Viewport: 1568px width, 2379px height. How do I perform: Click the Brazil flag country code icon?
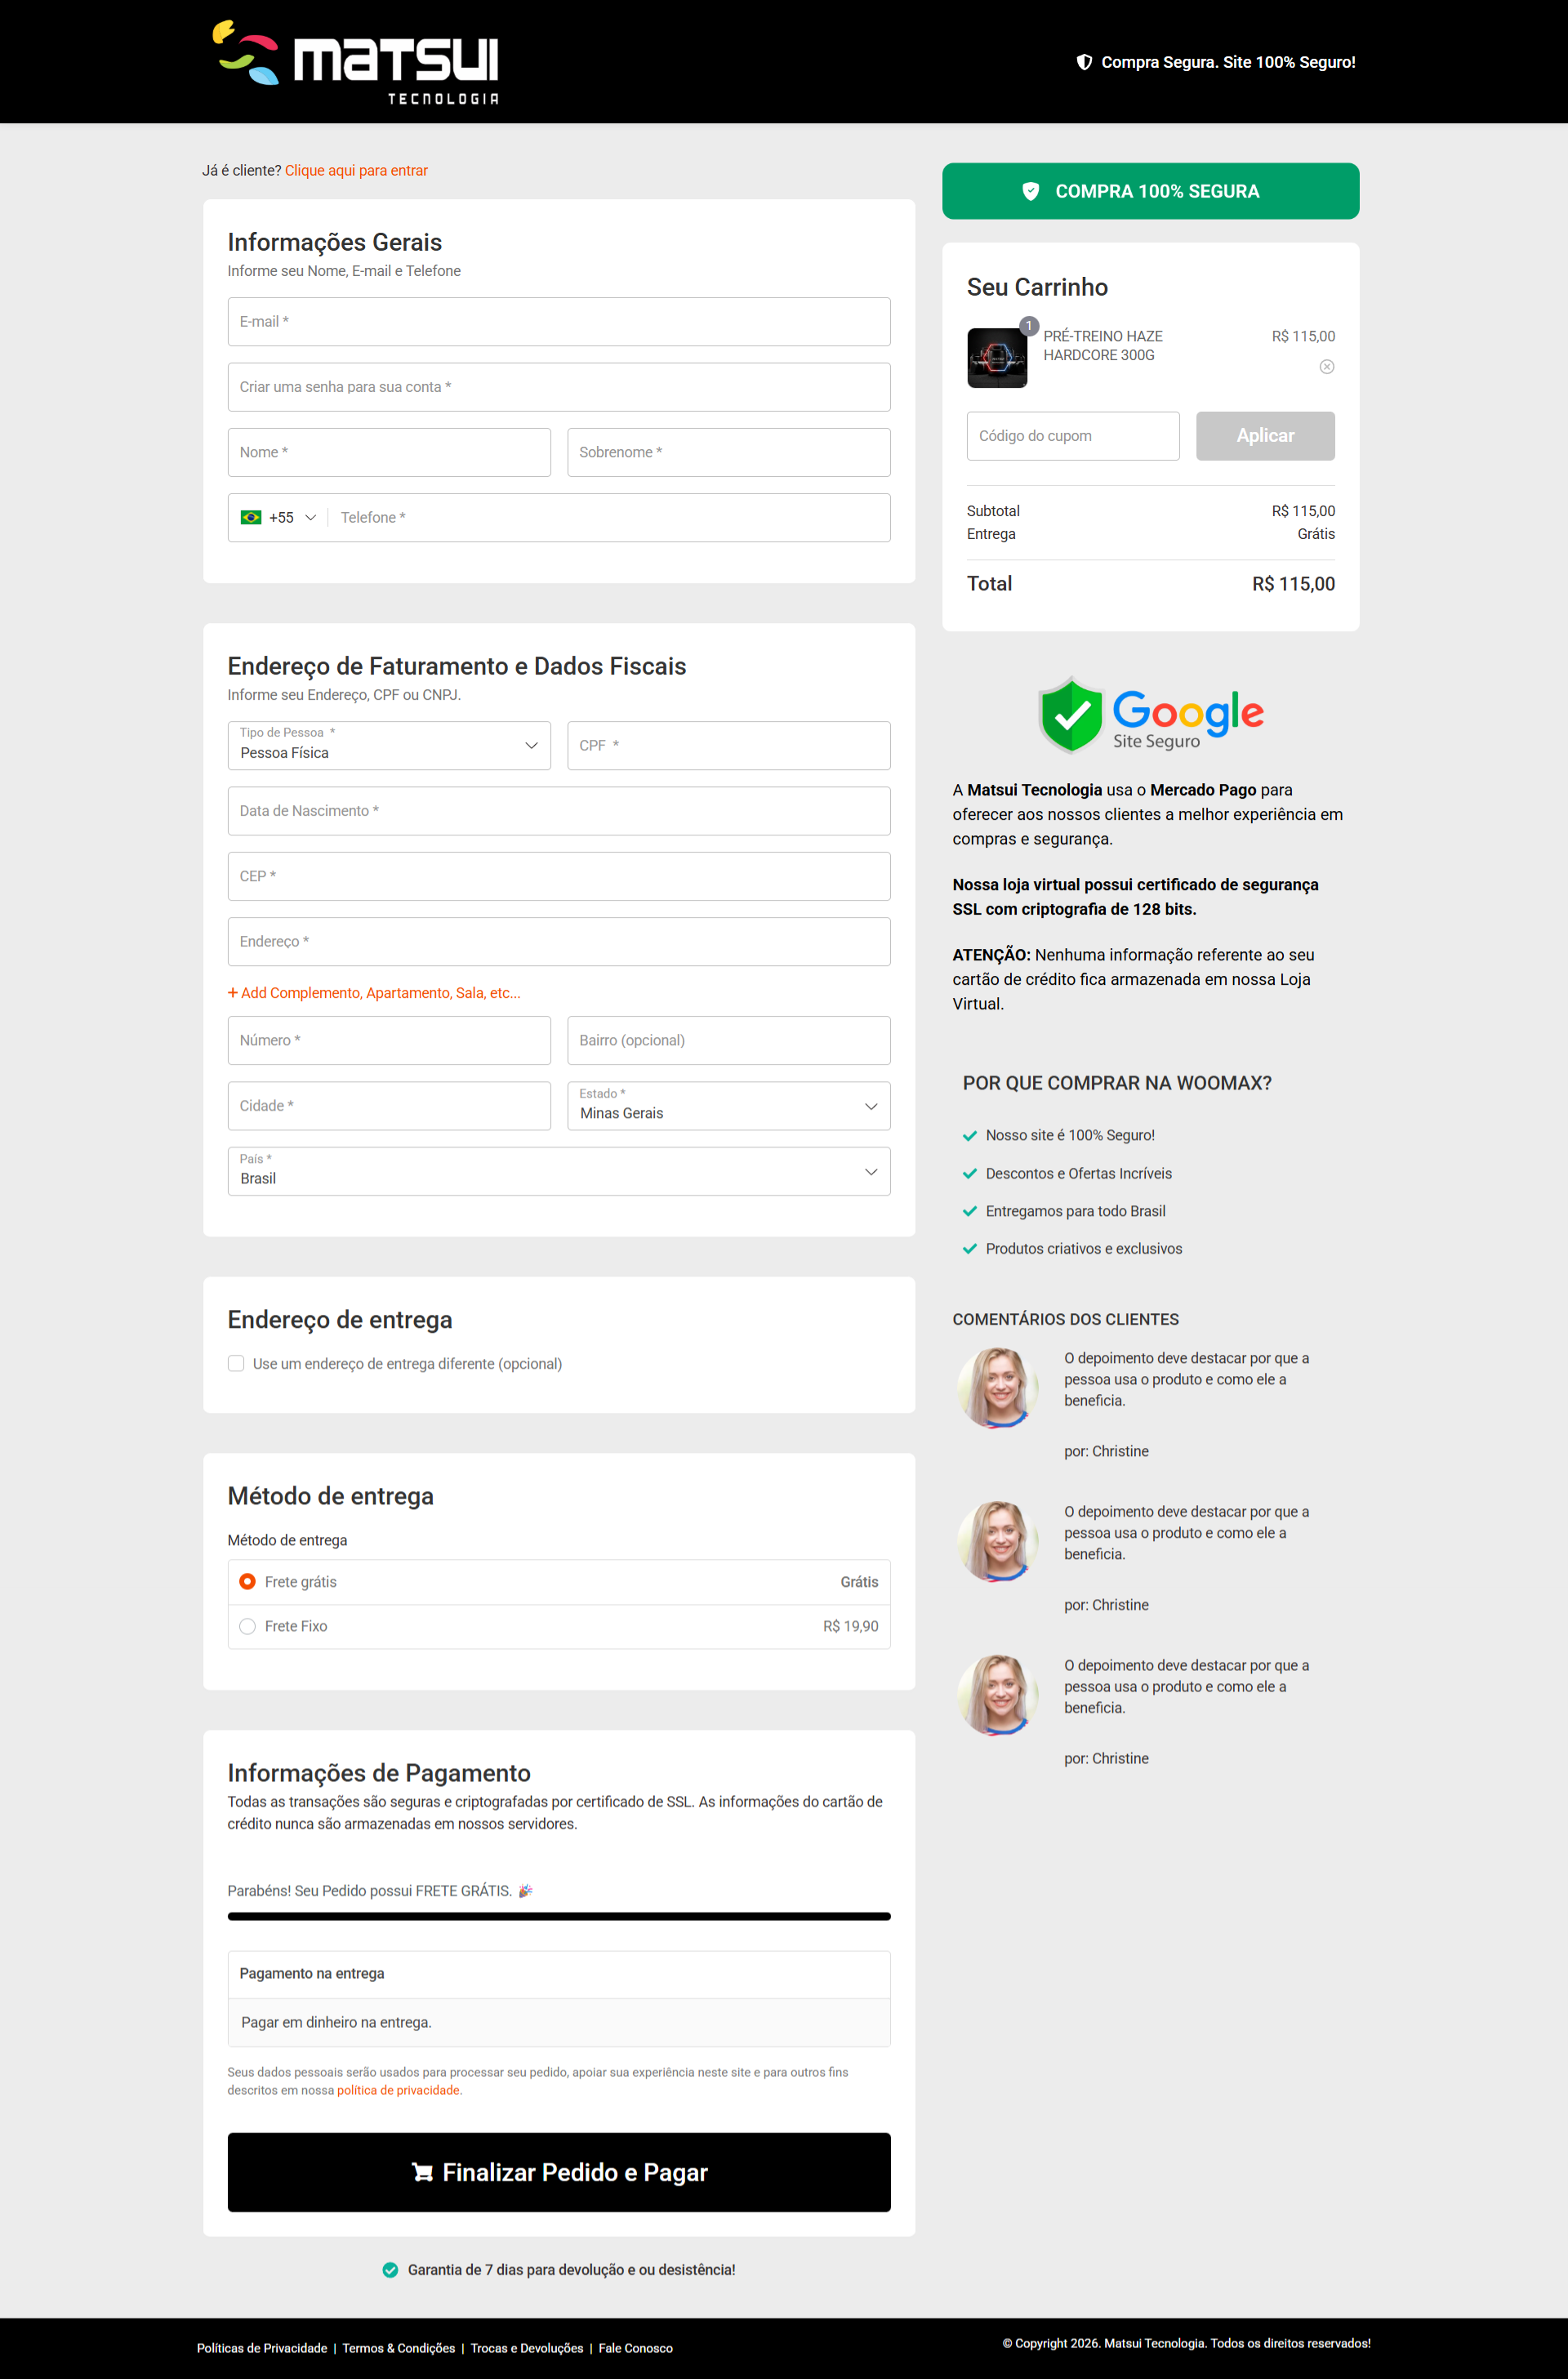(251, 517)
